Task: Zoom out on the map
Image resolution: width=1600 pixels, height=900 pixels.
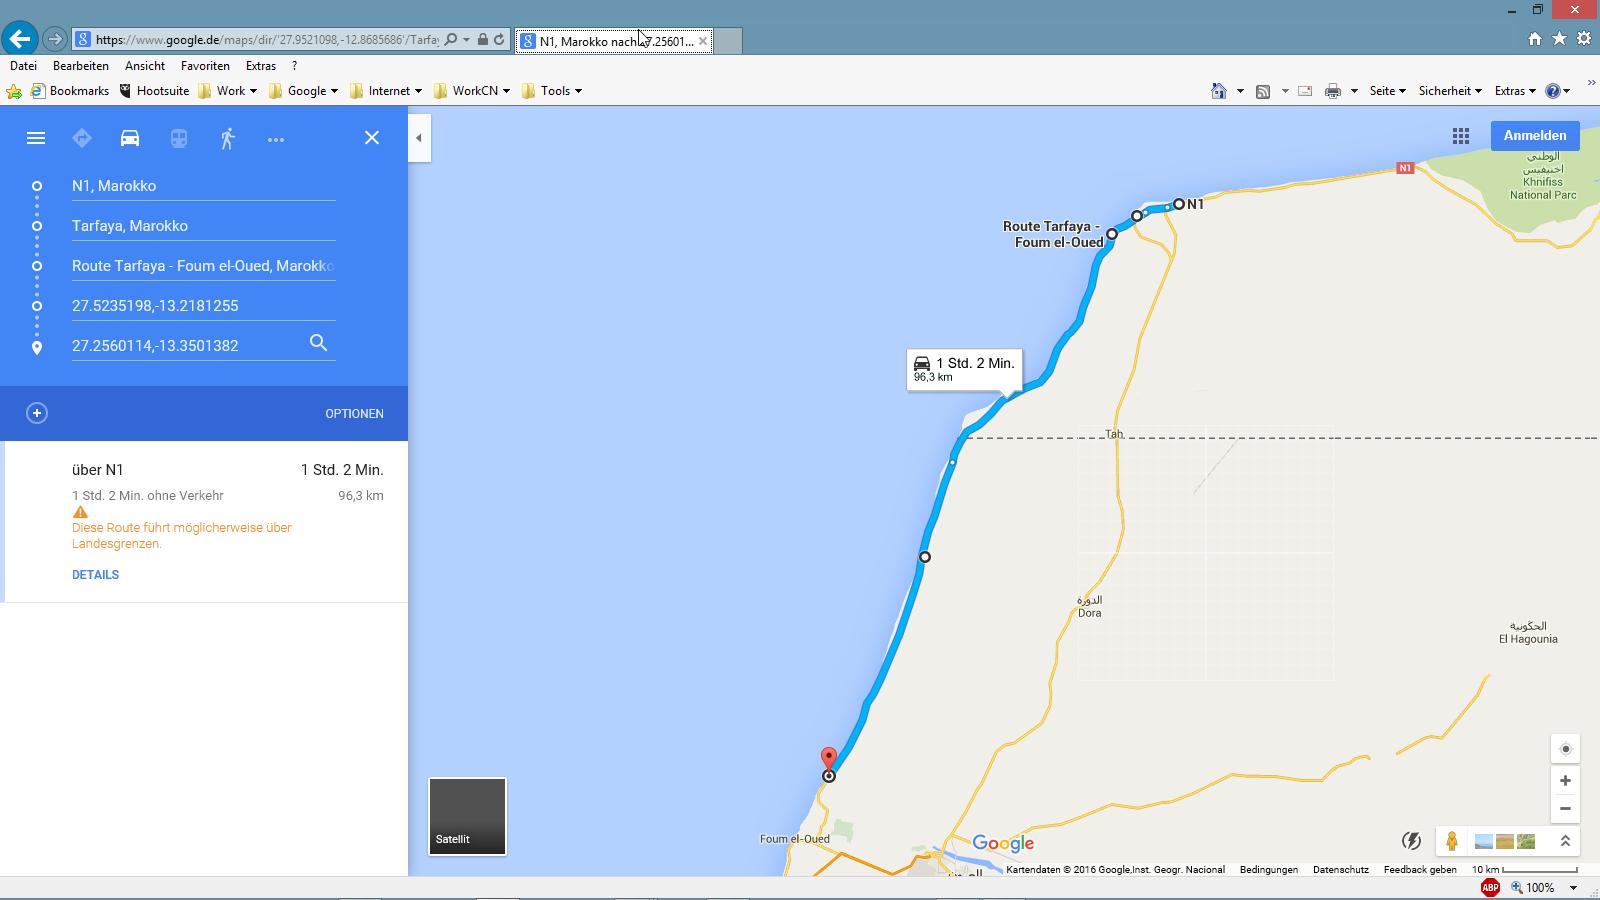Action: tap(1565, 808)
